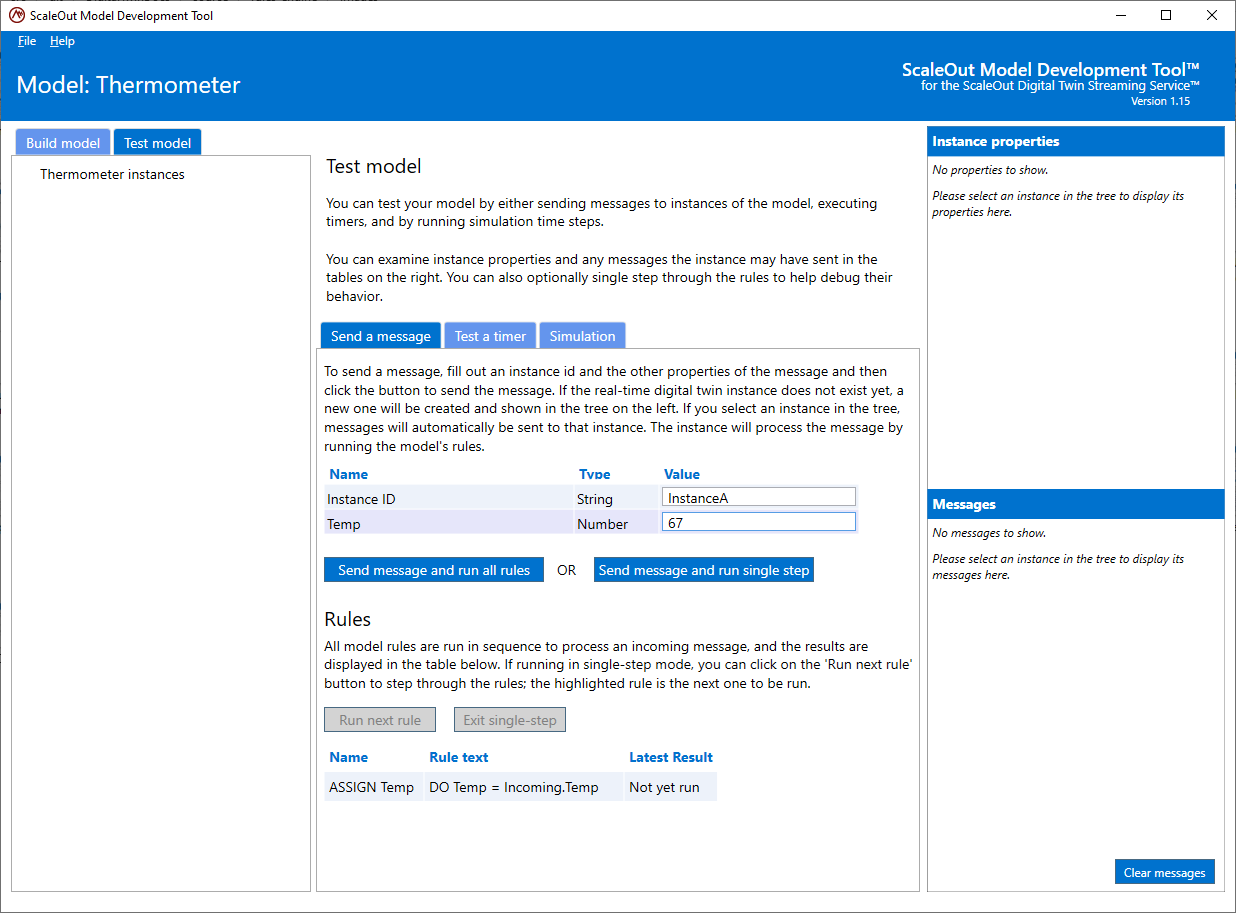The width and height of the screenshot is (1236, 913).
Task: Click the Latest Result column header
Action: 671,757
